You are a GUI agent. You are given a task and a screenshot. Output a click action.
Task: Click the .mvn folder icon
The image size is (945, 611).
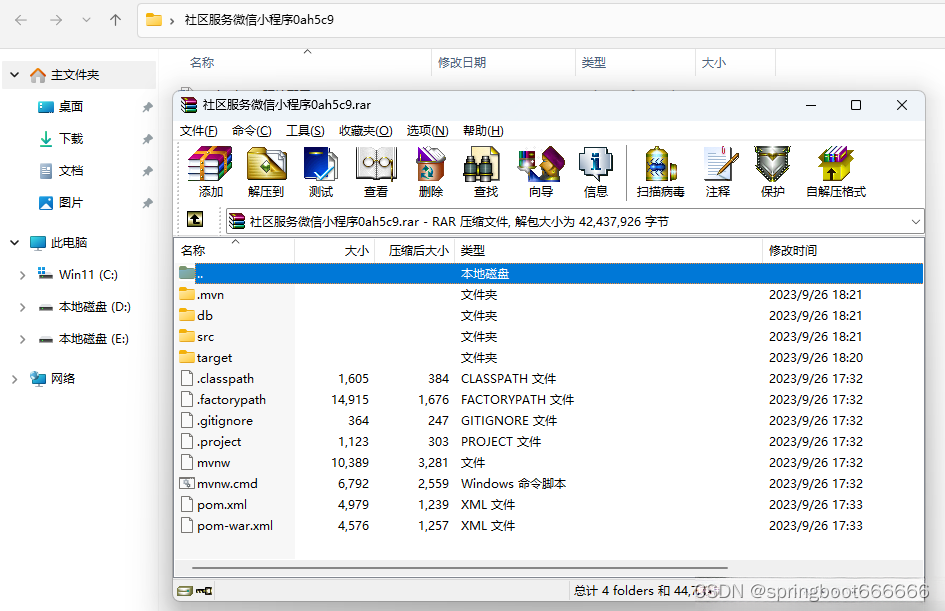[187, 295]
